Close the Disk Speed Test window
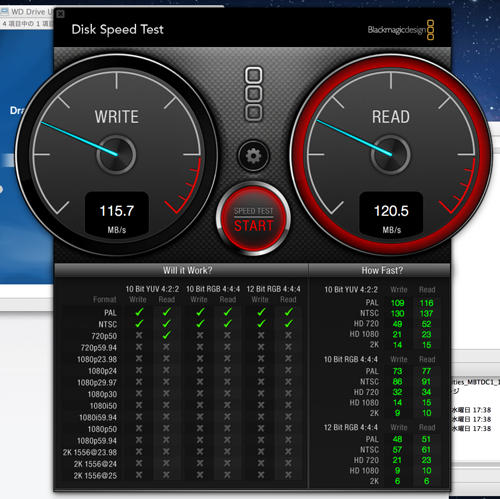 60,14
